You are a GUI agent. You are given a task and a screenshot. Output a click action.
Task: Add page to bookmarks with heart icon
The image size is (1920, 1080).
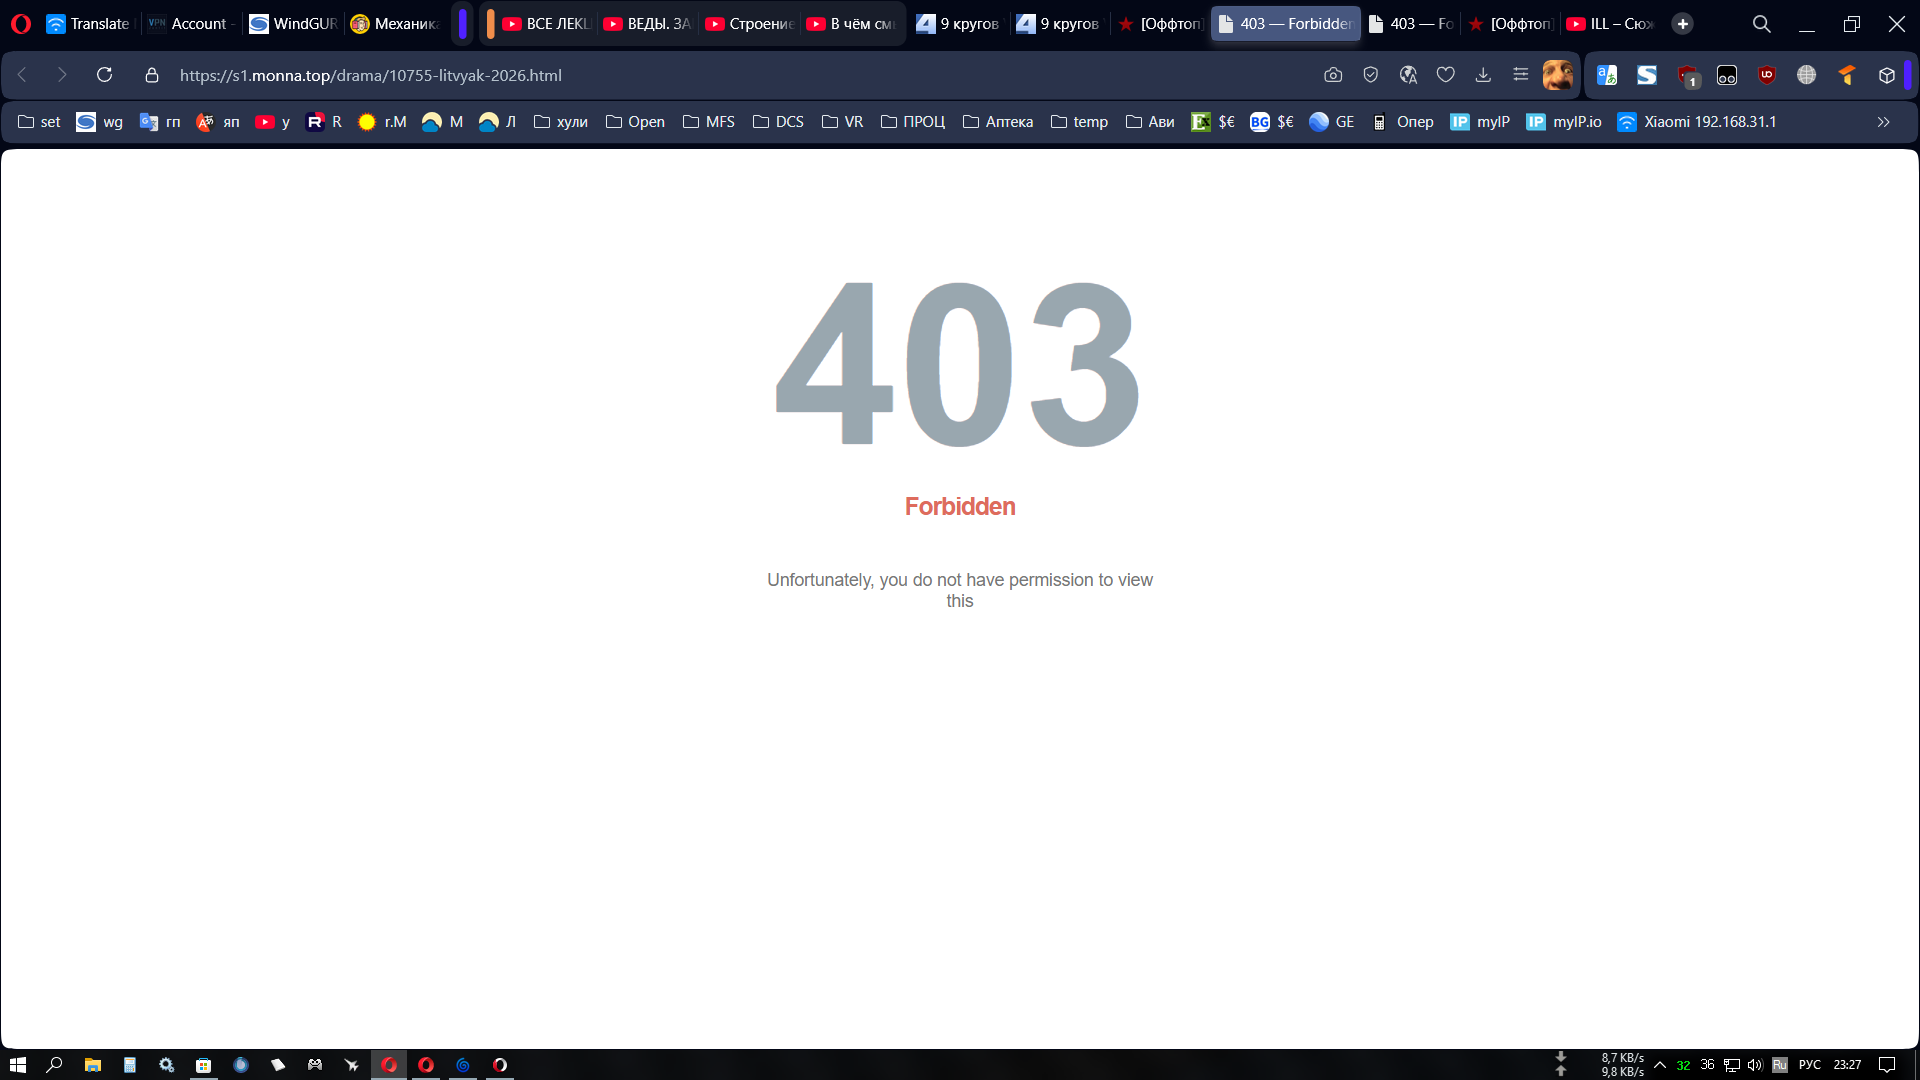(x=1445, y=75)
